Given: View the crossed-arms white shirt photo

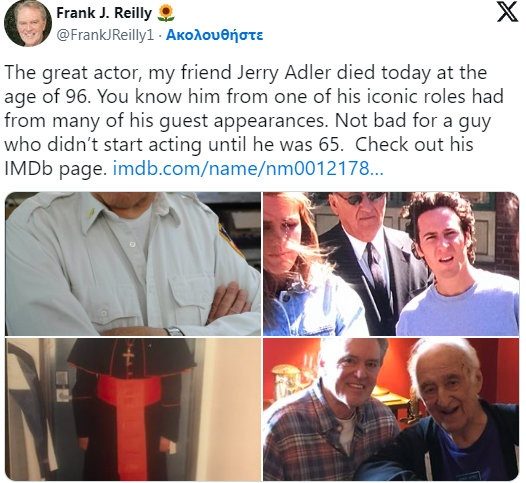Looking at the screenshot, I should click(x=133, y=264).
